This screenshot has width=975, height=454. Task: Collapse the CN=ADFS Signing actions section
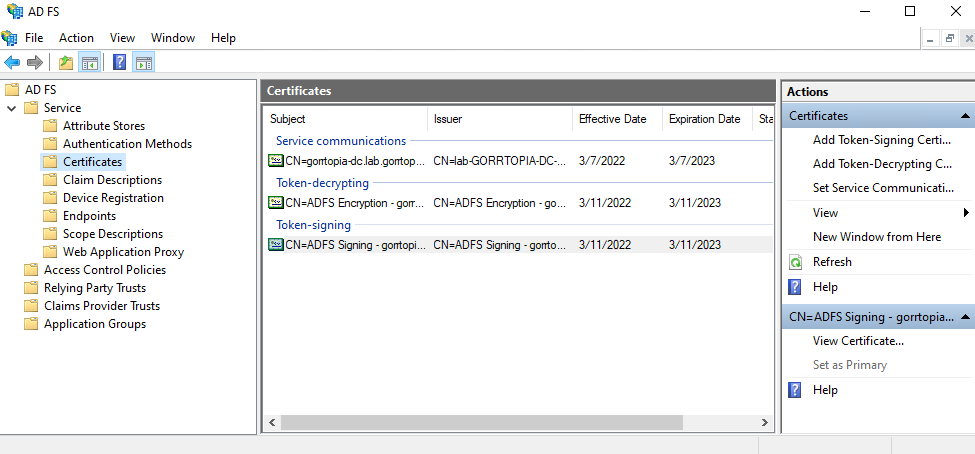click(965, 317)
